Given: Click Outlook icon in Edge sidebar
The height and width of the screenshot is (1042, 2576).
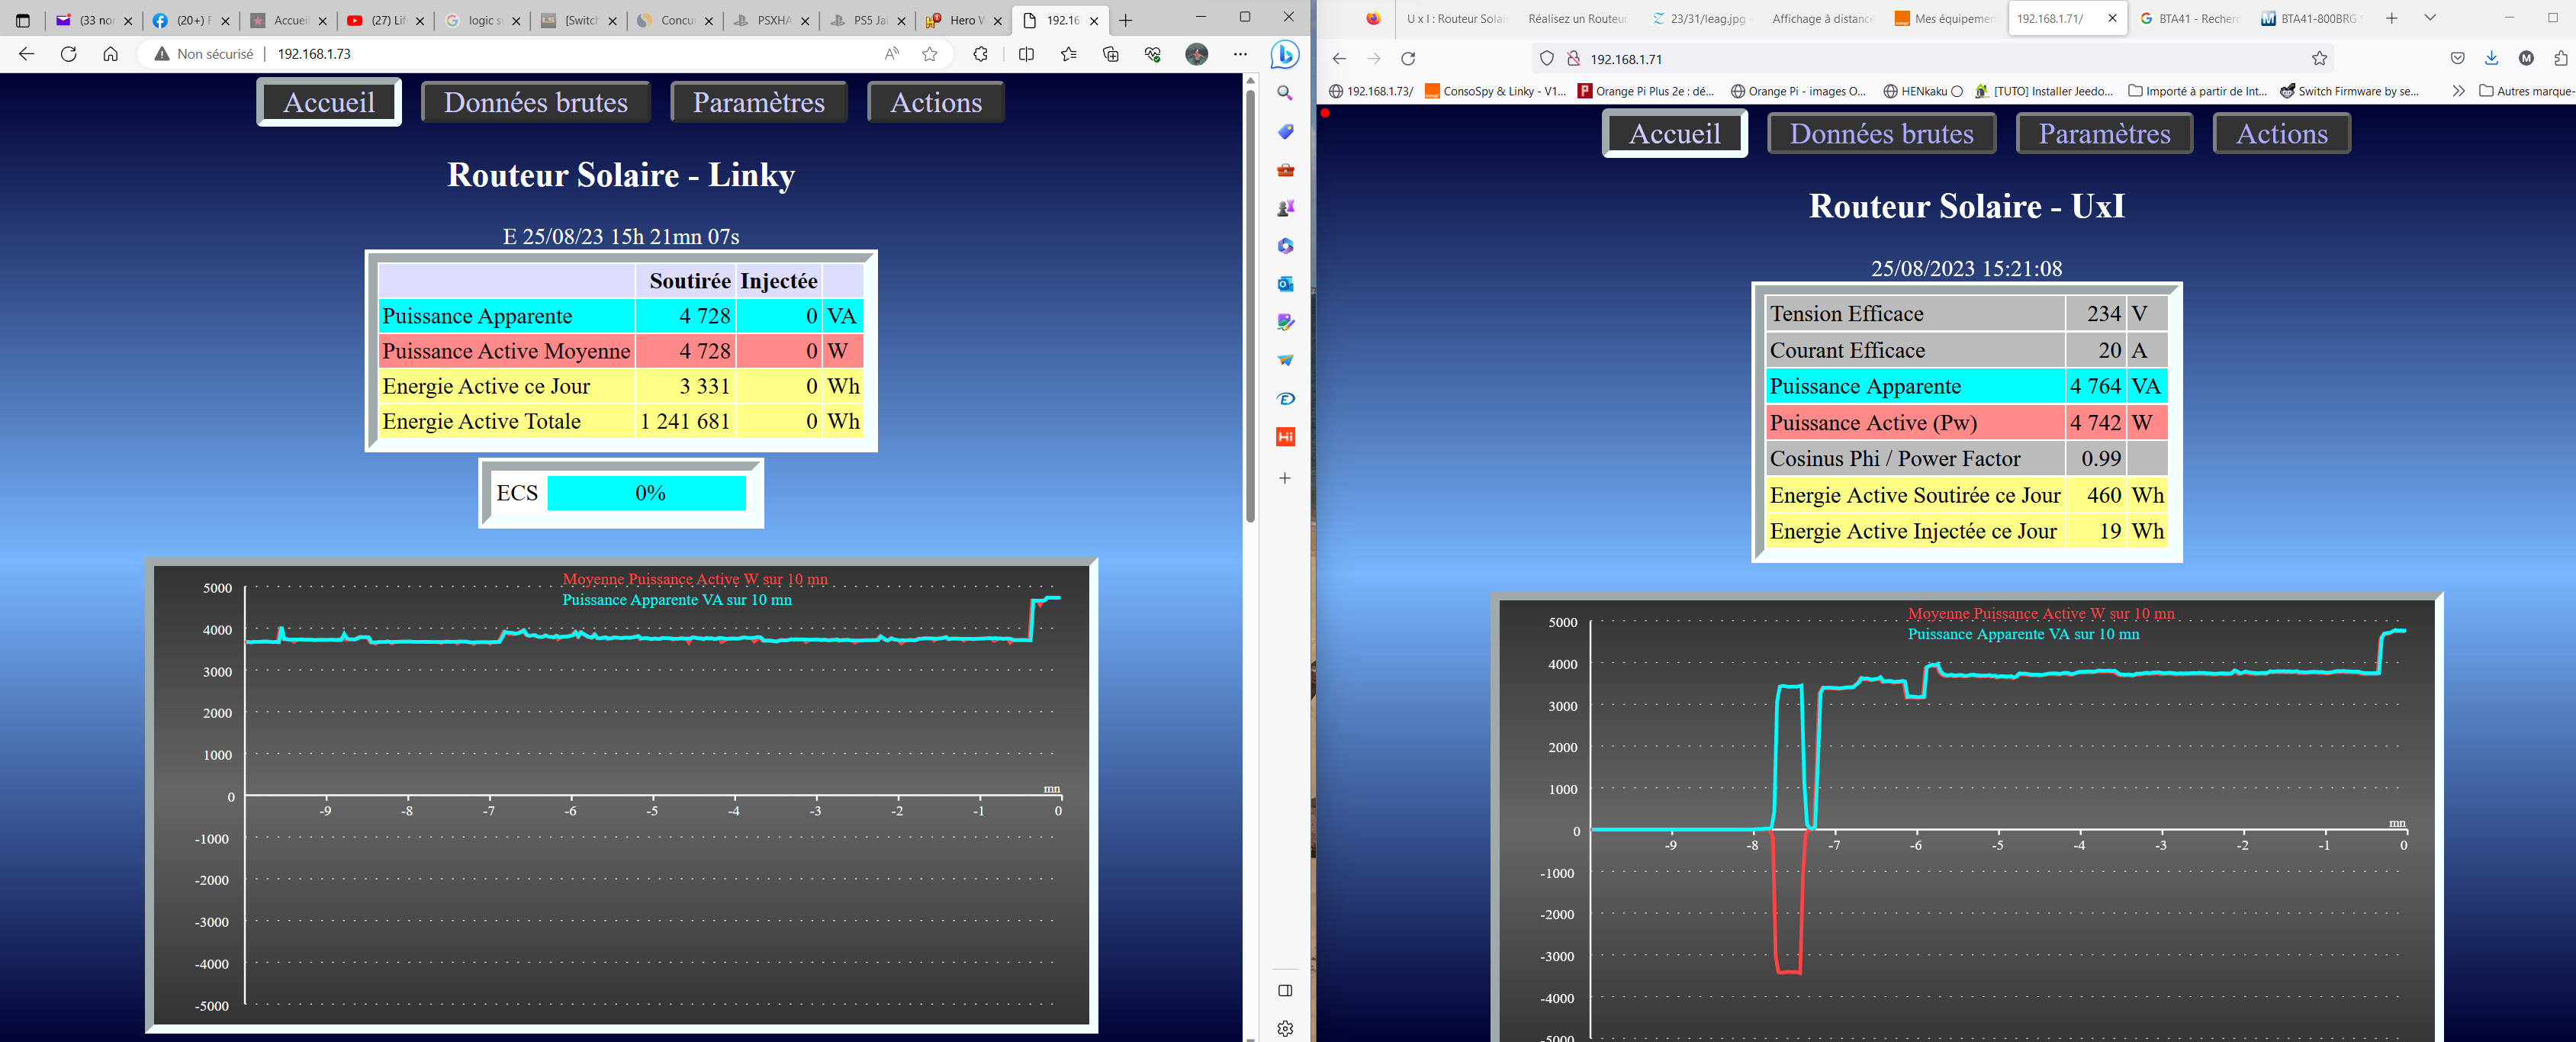Looking at the screenshot, I should (1285, 284).
